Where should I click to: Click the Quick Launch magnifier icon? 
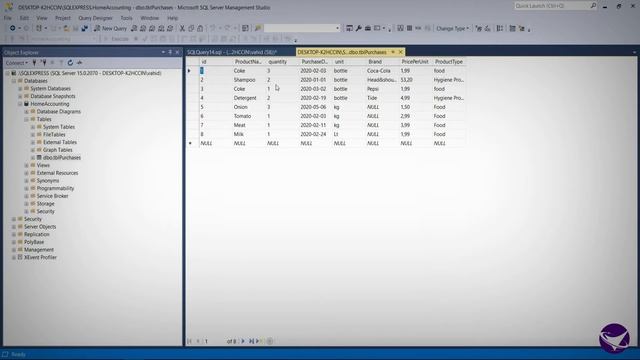click(593, 6)
